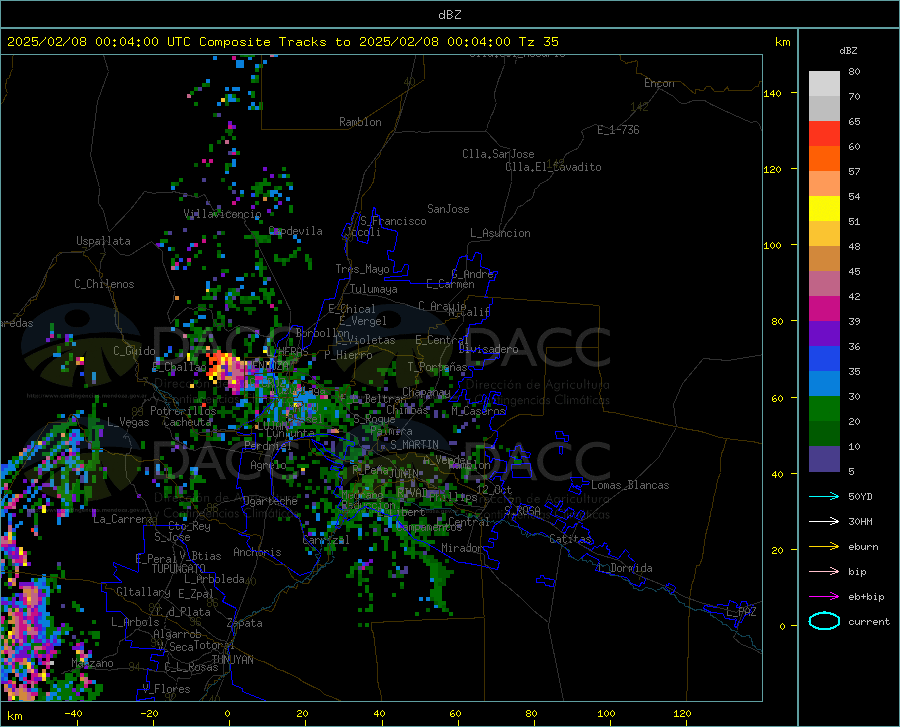Click the 100 tick on right km axis
The image size is (900, 727).
coord(772,245)
